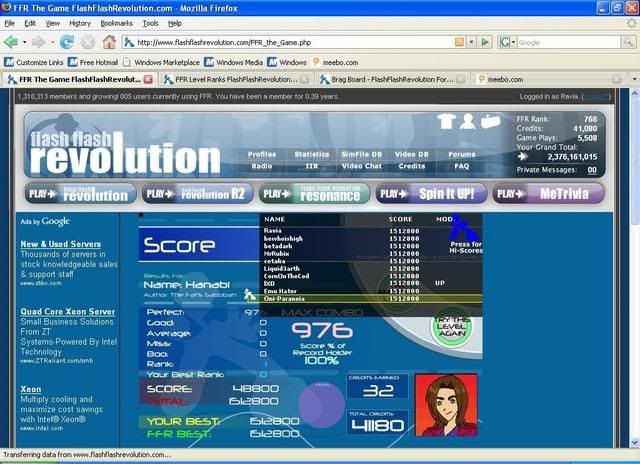Open the search engine selector dropdown
640x464 pixels.
[x=512, y=42]
